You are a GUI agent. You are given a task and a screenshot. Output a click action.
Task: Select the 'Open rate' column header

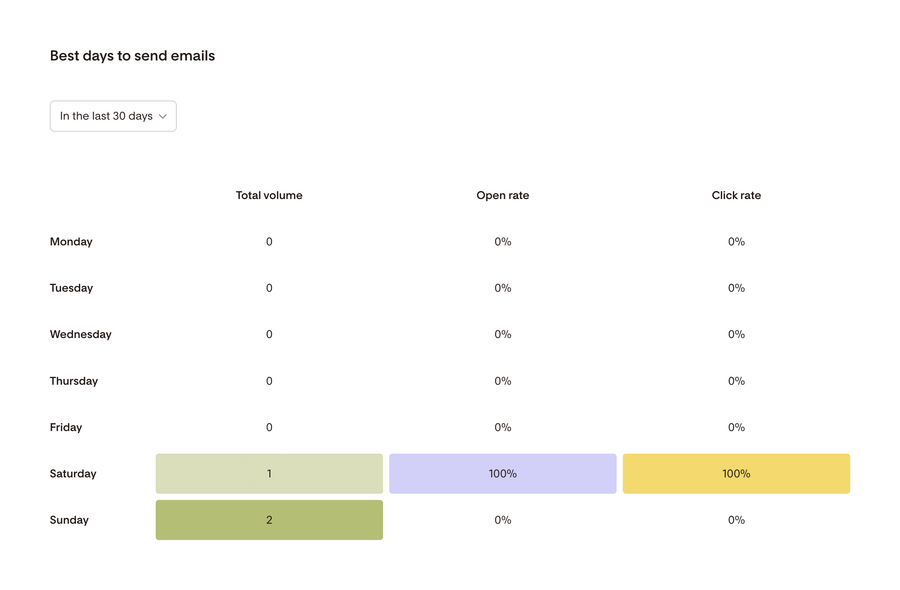point(503,195)
